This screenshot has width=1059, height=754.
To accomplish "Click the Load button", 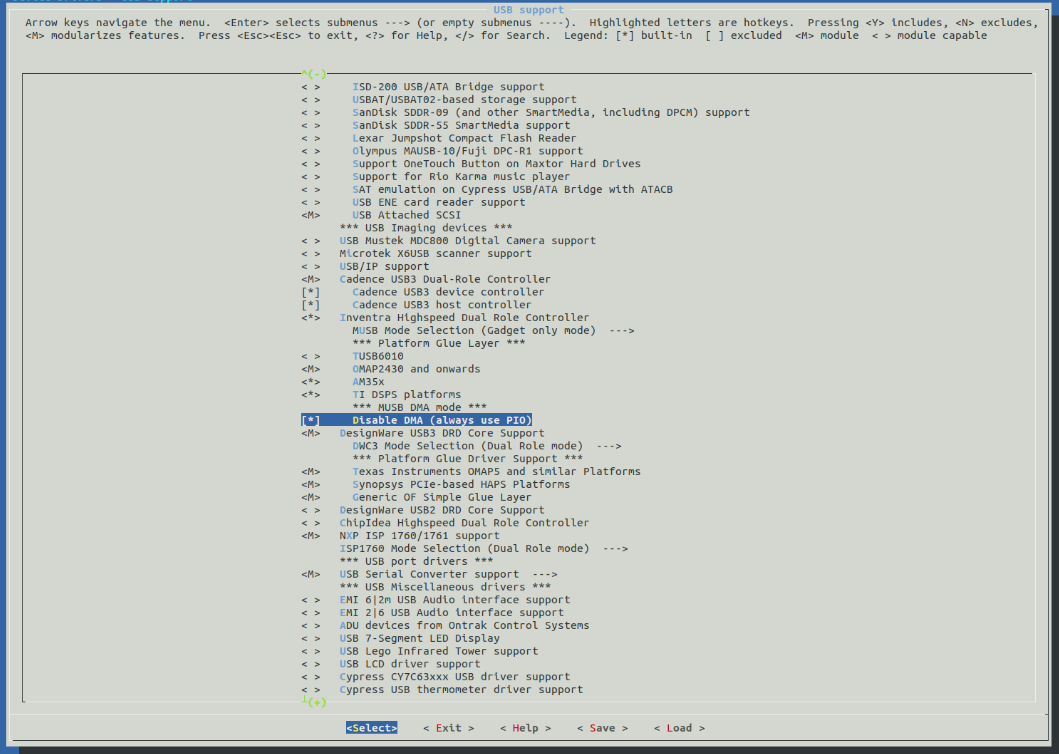I will (679, 728).
